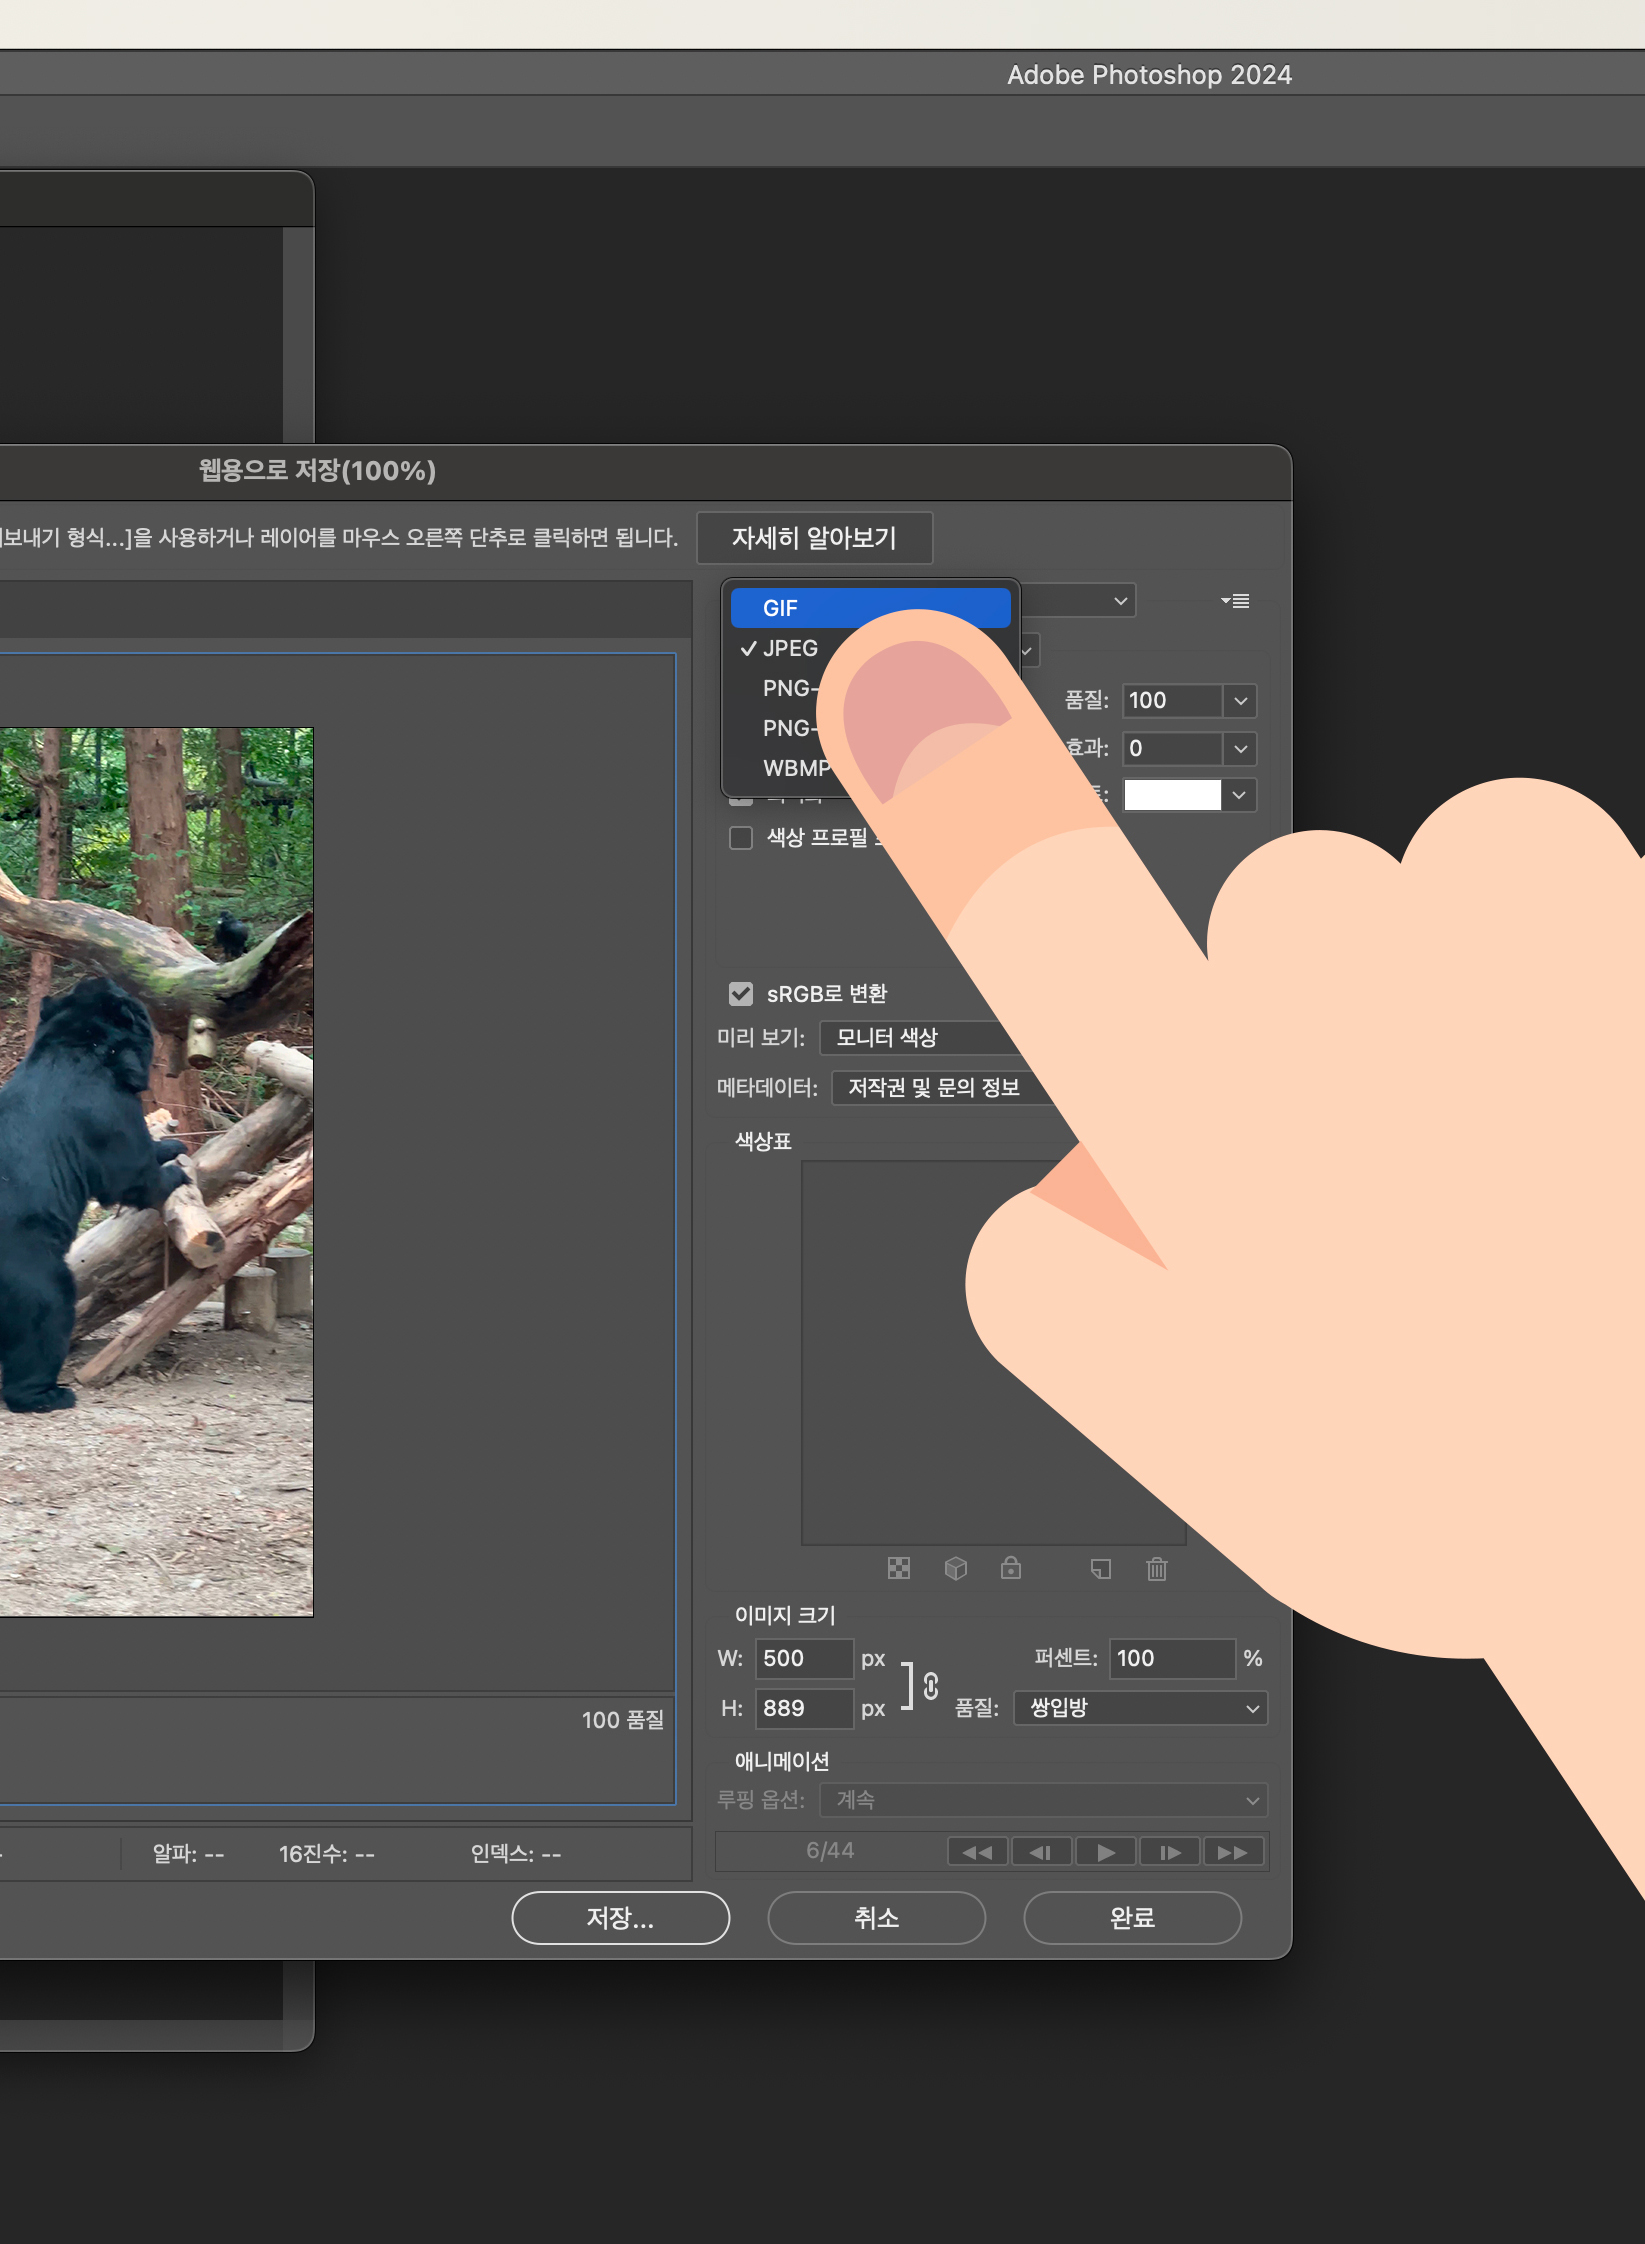Screen dimensions: 1645x2244
Task: Click the 인덱스: -- status text
Action: coord(516,1854)
